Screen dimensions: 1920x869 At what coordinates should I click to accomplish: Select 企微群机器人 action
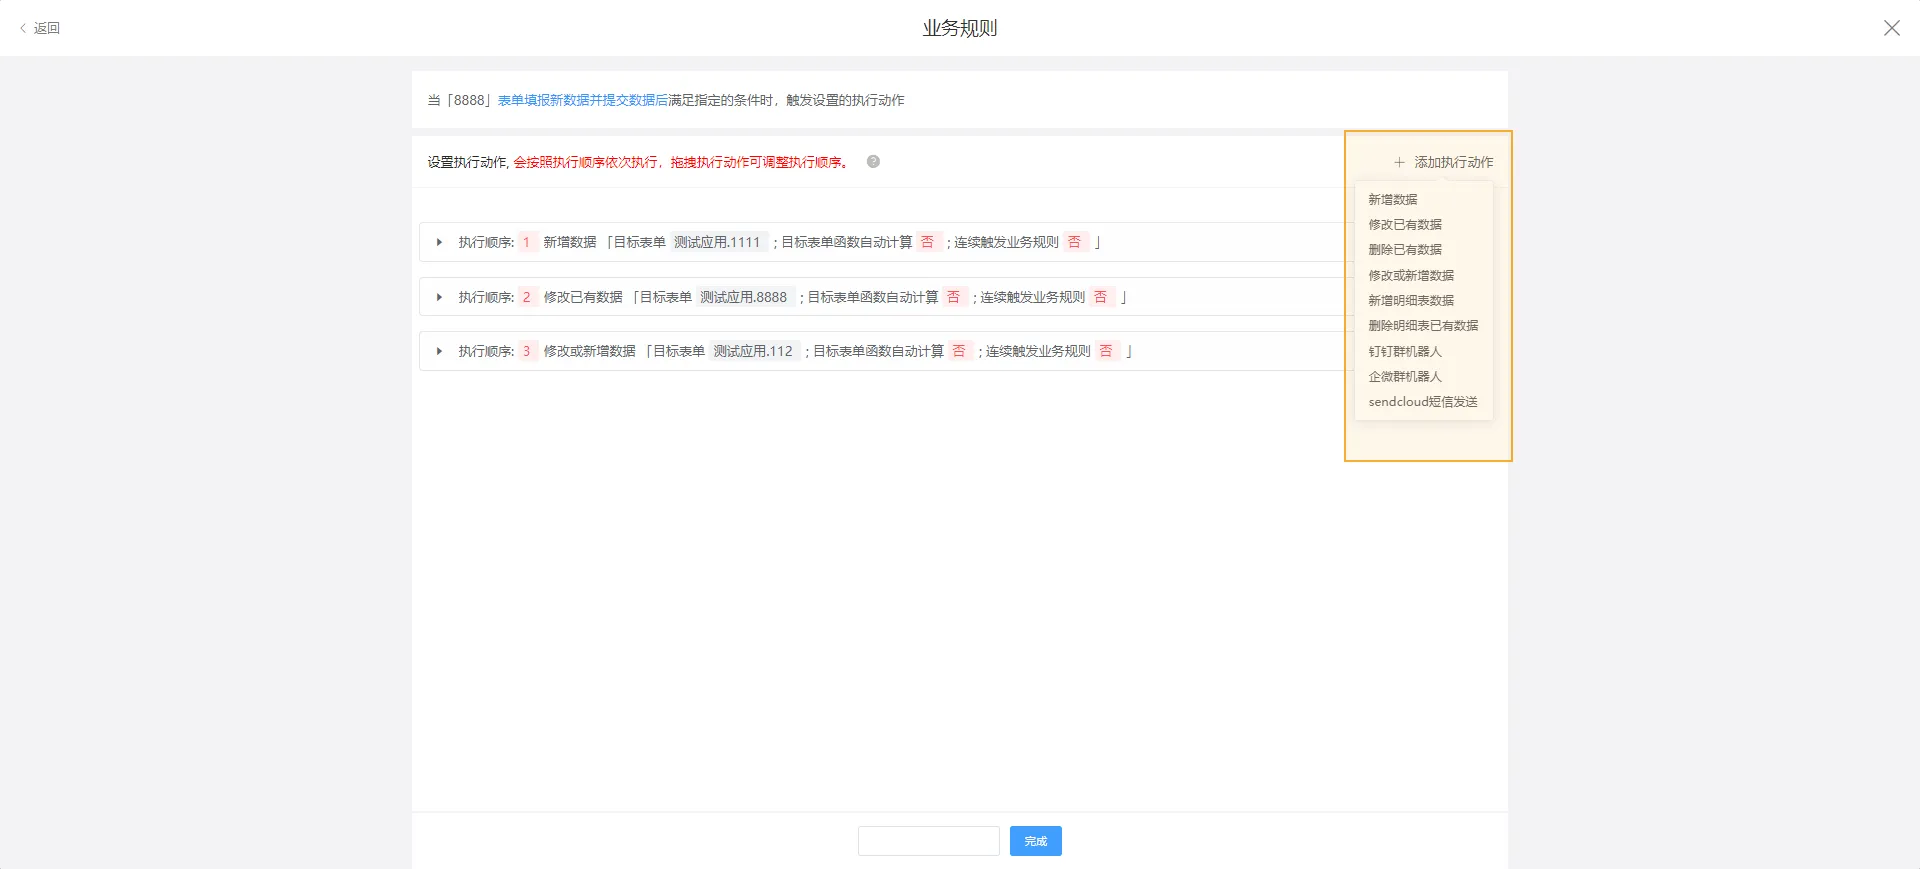point(1404,376)
